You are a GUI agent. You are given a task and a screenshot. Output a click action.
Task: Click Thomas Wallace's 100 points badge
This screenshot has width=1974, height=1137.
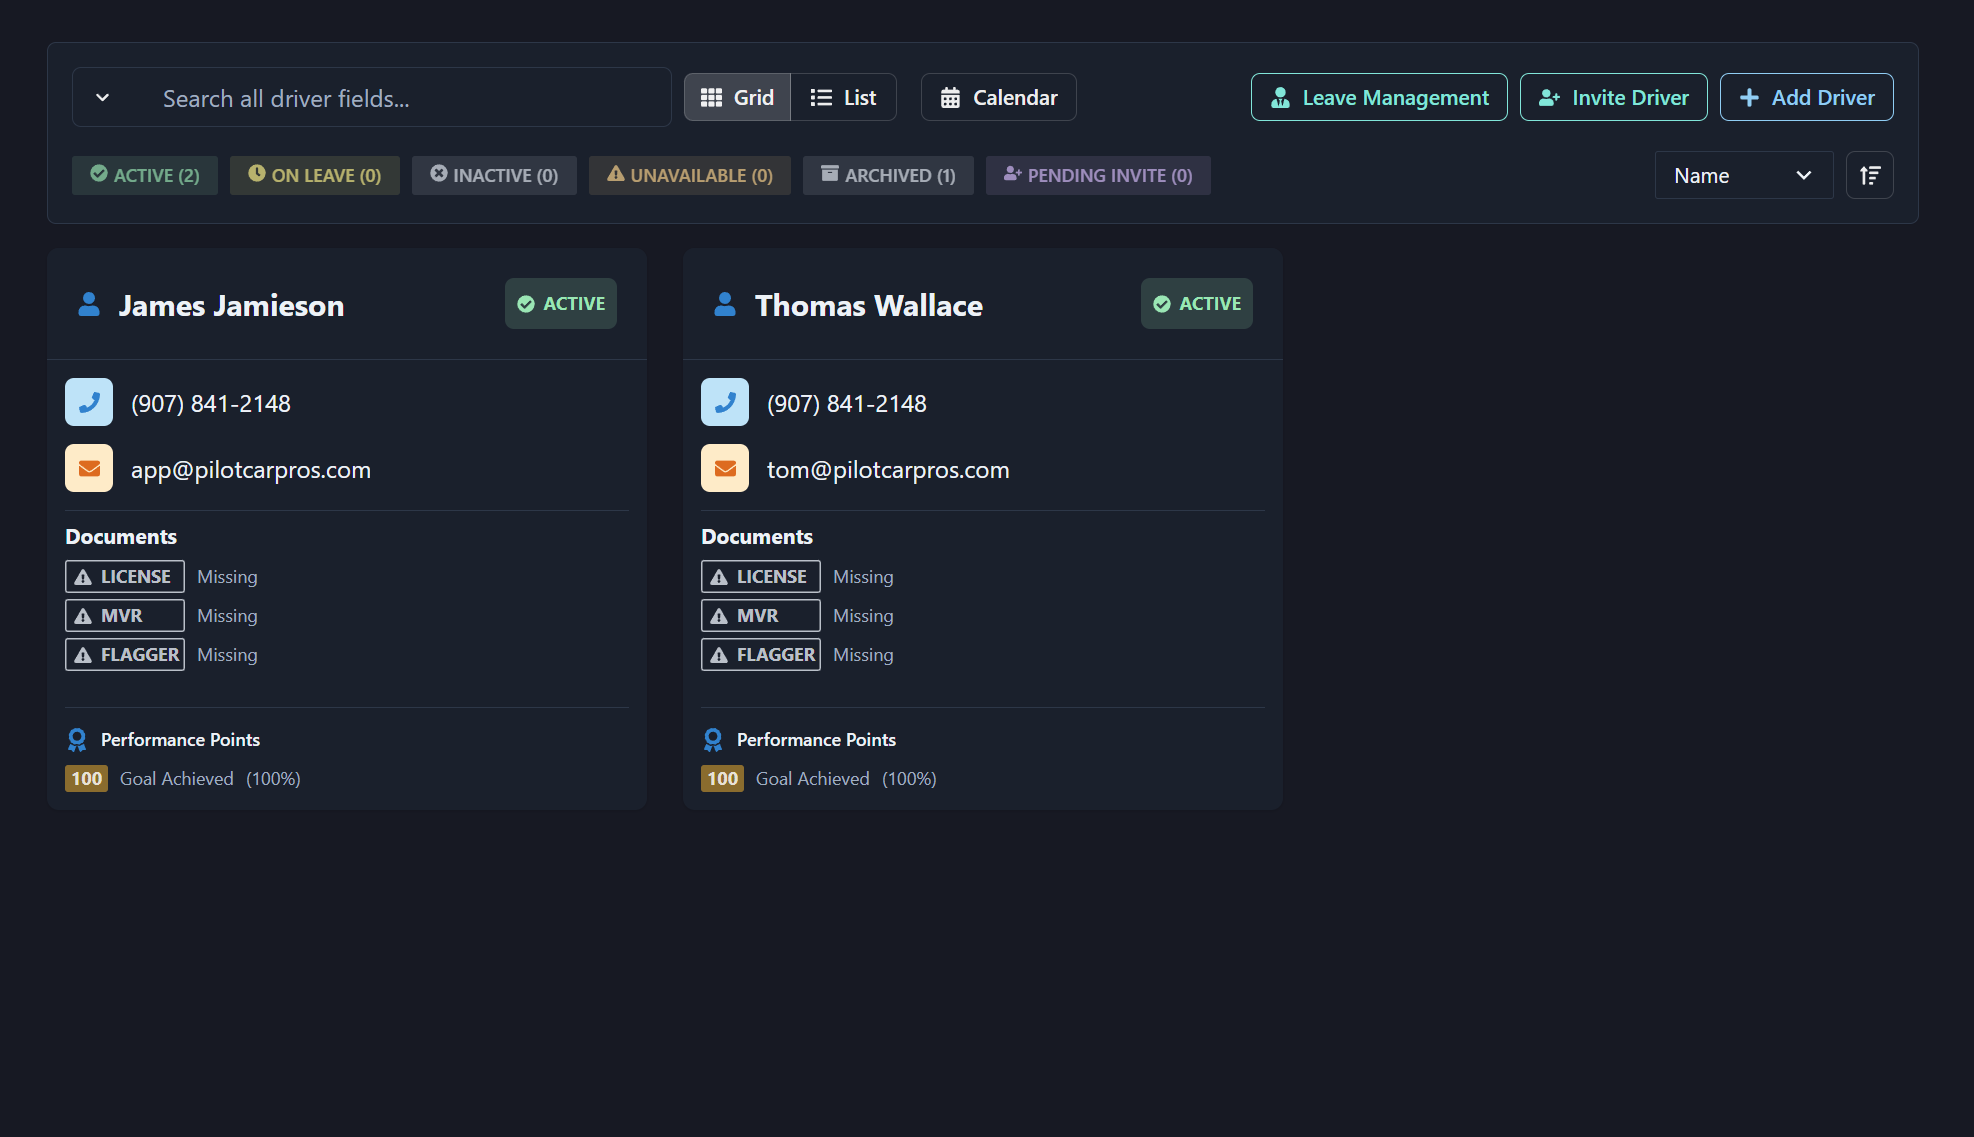point(722,779)
